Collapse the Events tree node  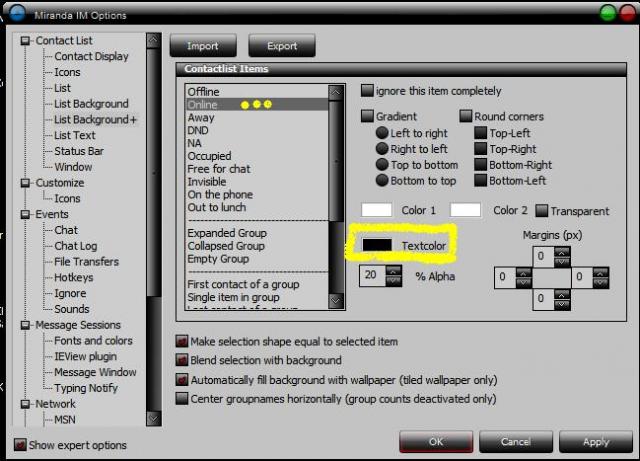[x=25, y=214]
